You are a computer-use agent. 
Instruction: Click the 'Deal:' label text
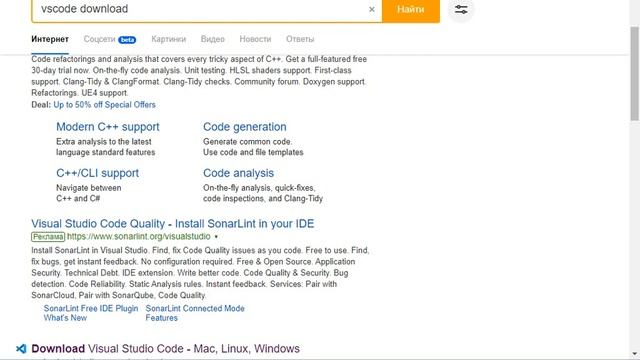click(x=41, y=104)
